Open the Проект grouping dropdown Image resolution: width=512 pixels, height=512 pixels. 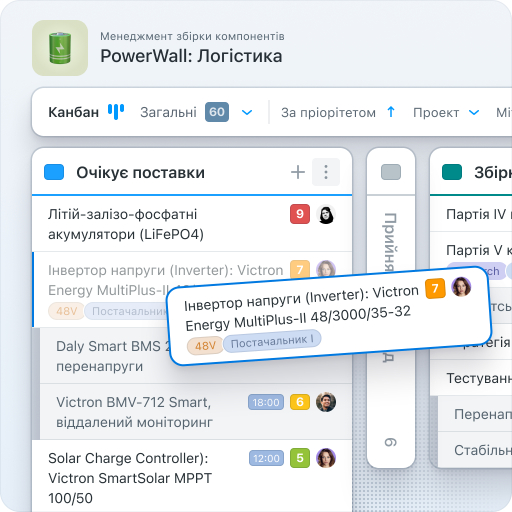(436, 113)
